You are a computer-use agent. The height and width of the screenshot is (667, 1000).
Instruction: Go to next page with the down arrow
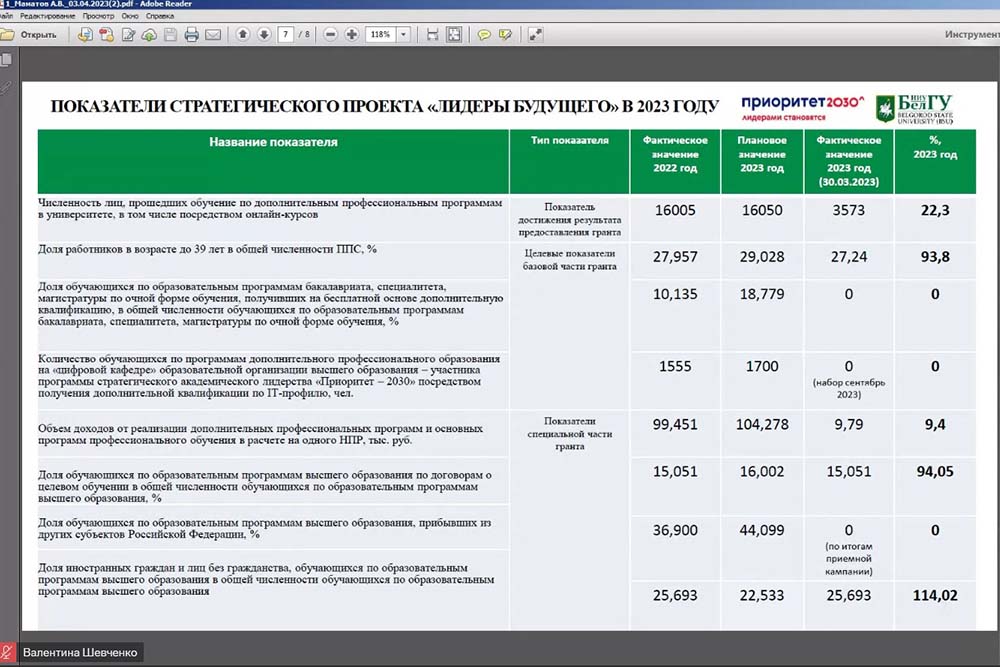pyautogui.click(x=264, y=34)
